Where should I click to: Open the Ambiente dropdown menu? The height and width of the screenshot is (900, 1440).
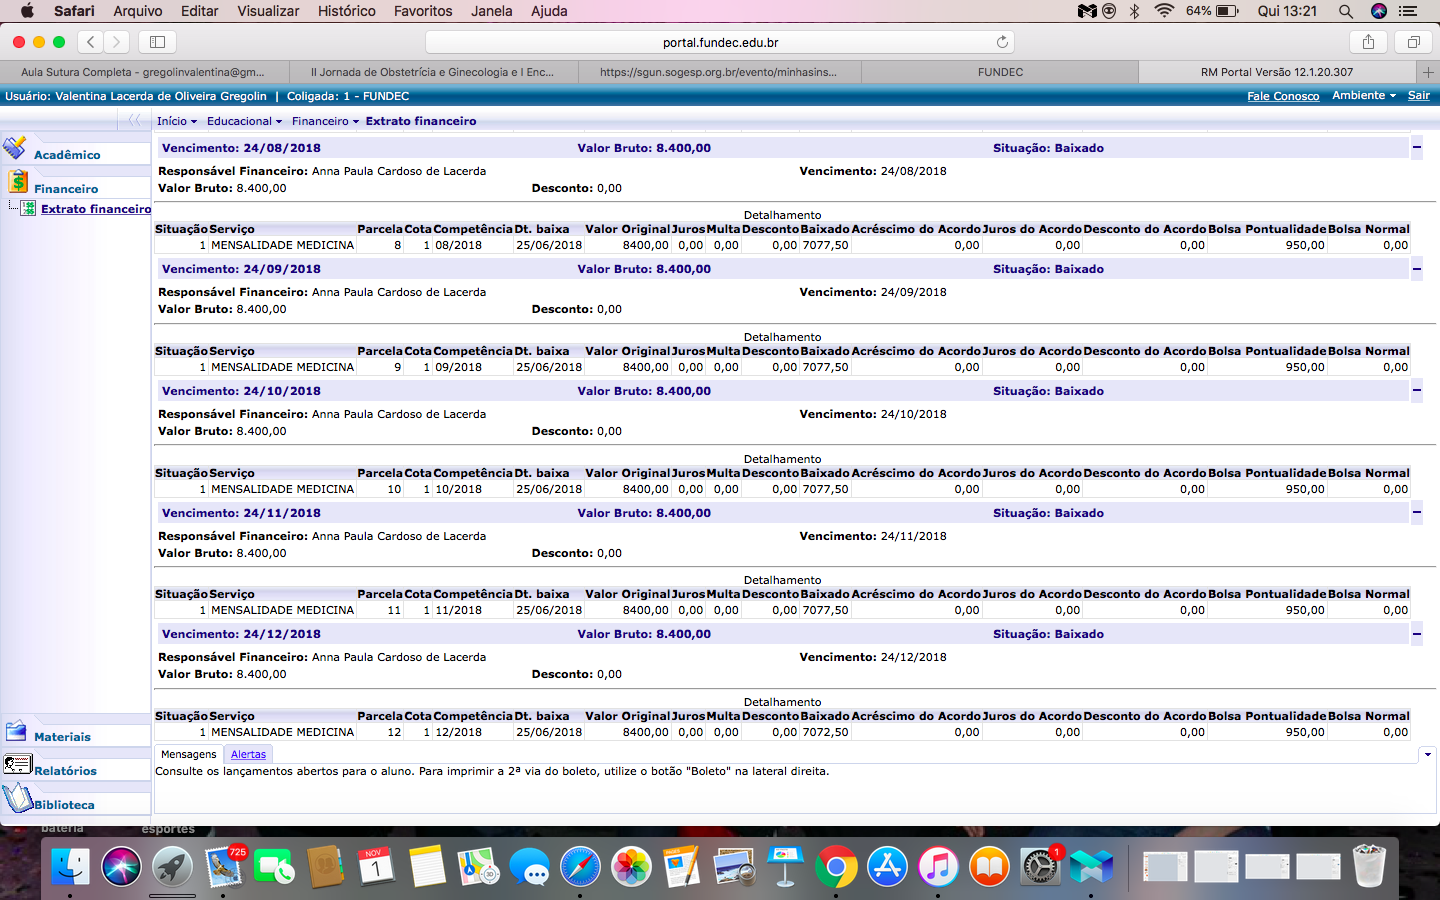tap(1363, 96)
